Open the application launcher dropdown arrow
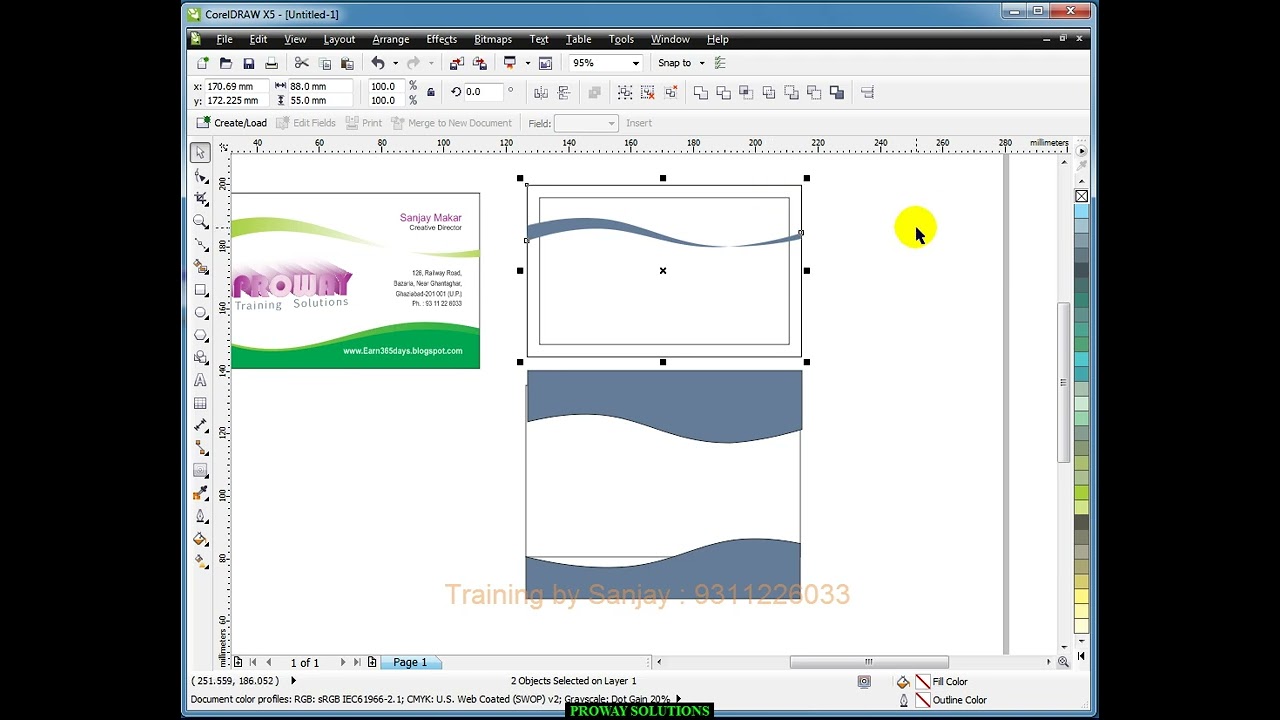The height and width of the screenshot is (720, 1280). click(x=528, y=63)
